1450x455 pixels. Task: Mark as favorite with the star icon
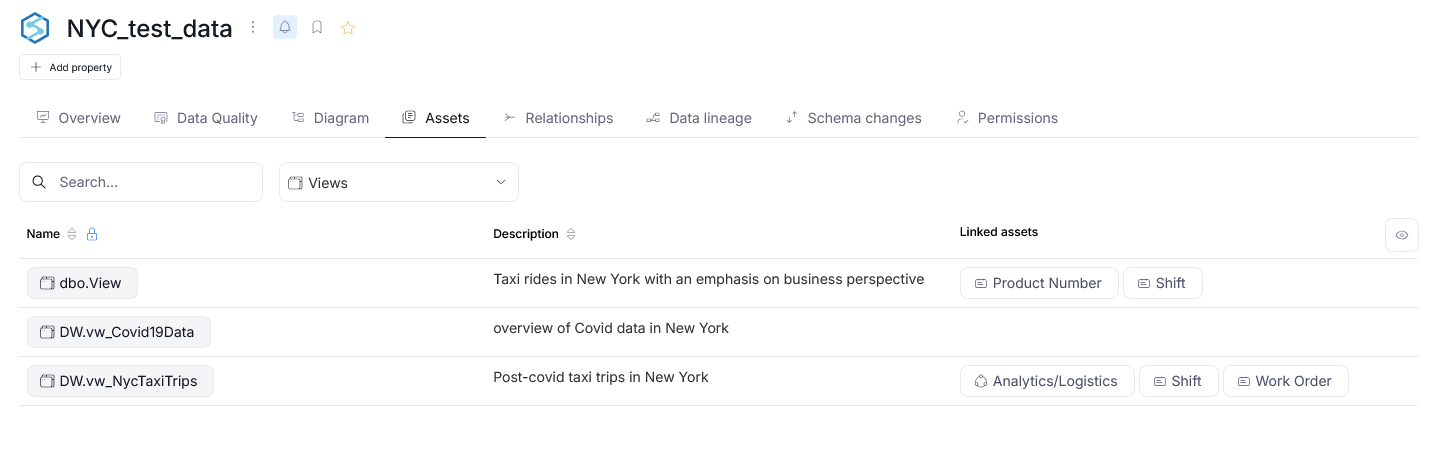click(348, 28)
